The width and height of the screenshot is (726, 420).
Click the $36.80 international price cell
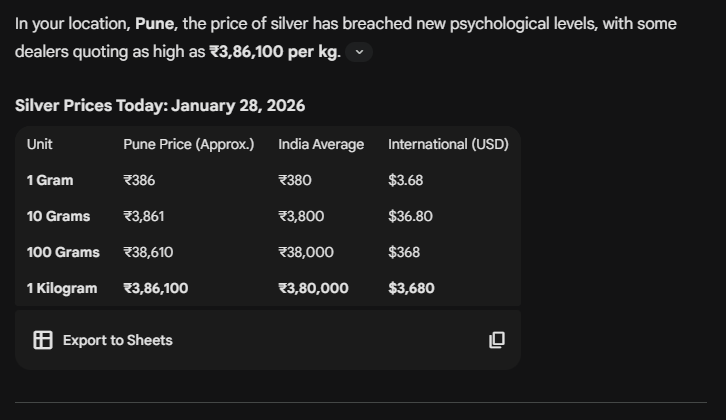pyautogui.click(x=410, y=216)
